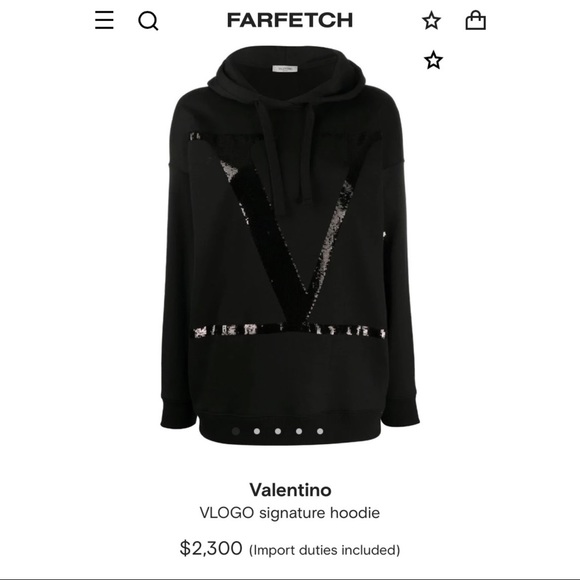The height and width of the screenshot is (580, 580).
Task: Open wishlist star icon in header
Action: pyautogui.click(x=432, y=20)
